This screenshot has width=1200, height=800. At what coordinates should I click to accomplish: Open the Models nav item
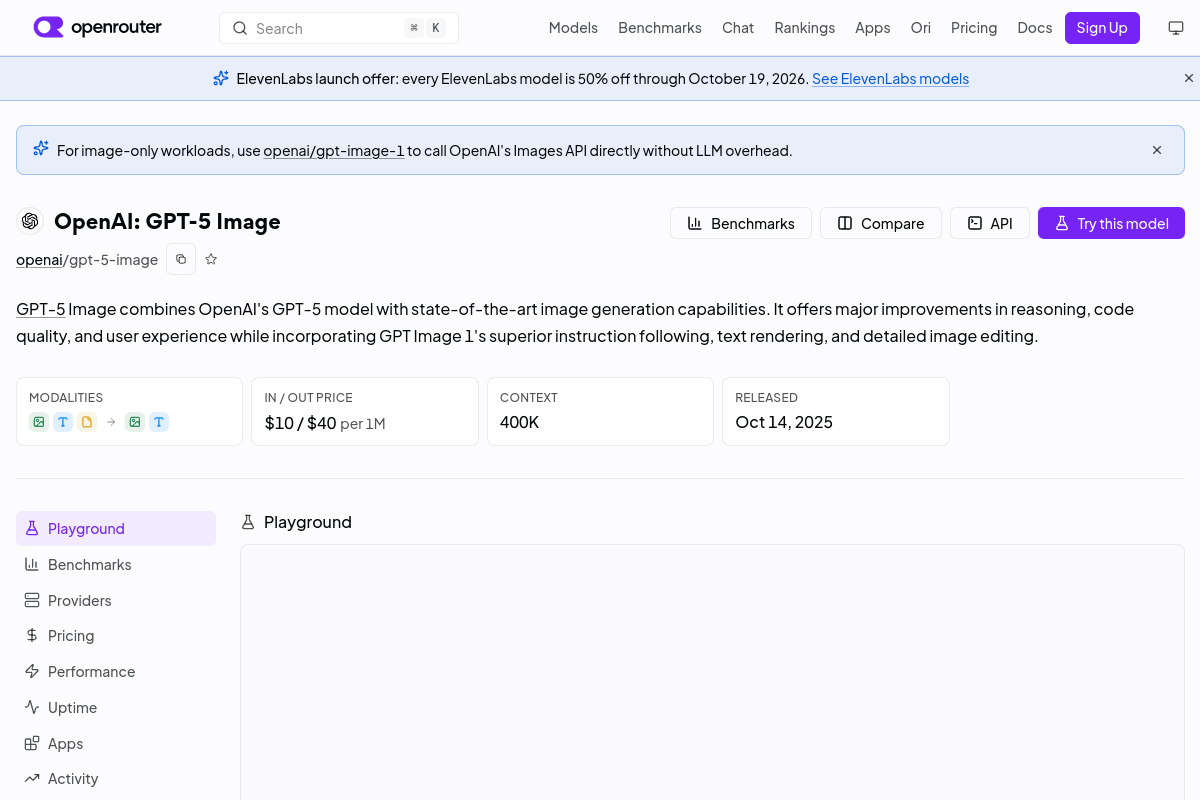[x=573, y=28]
